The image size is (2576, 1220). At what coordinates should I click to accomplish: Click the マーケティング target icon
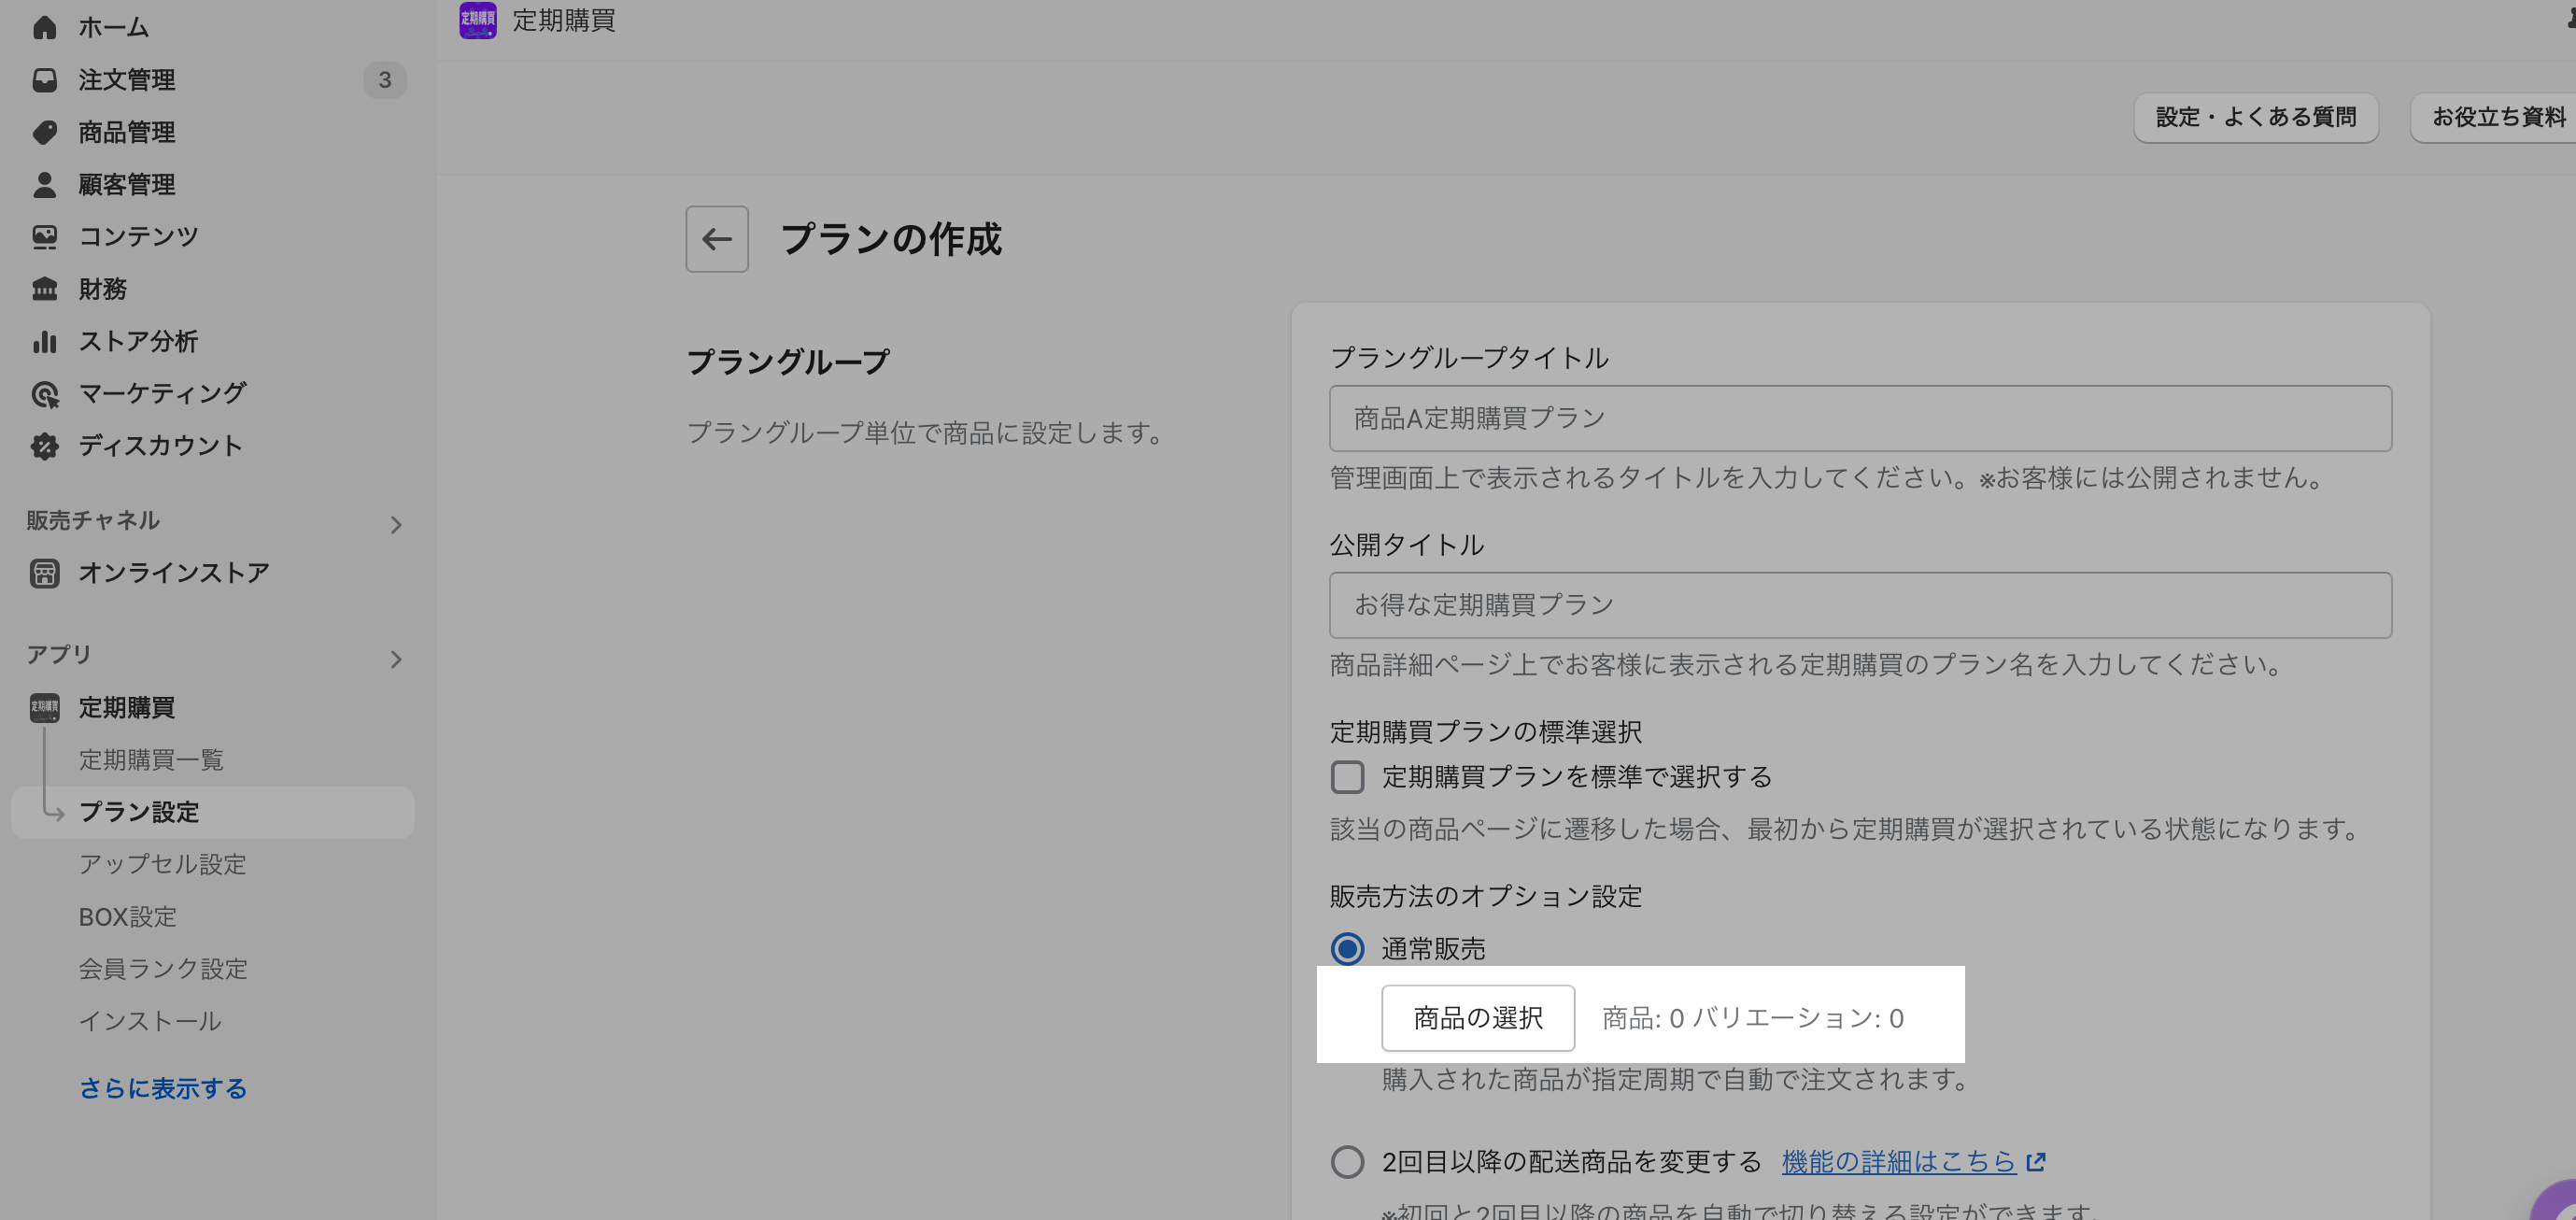(44, 394)
